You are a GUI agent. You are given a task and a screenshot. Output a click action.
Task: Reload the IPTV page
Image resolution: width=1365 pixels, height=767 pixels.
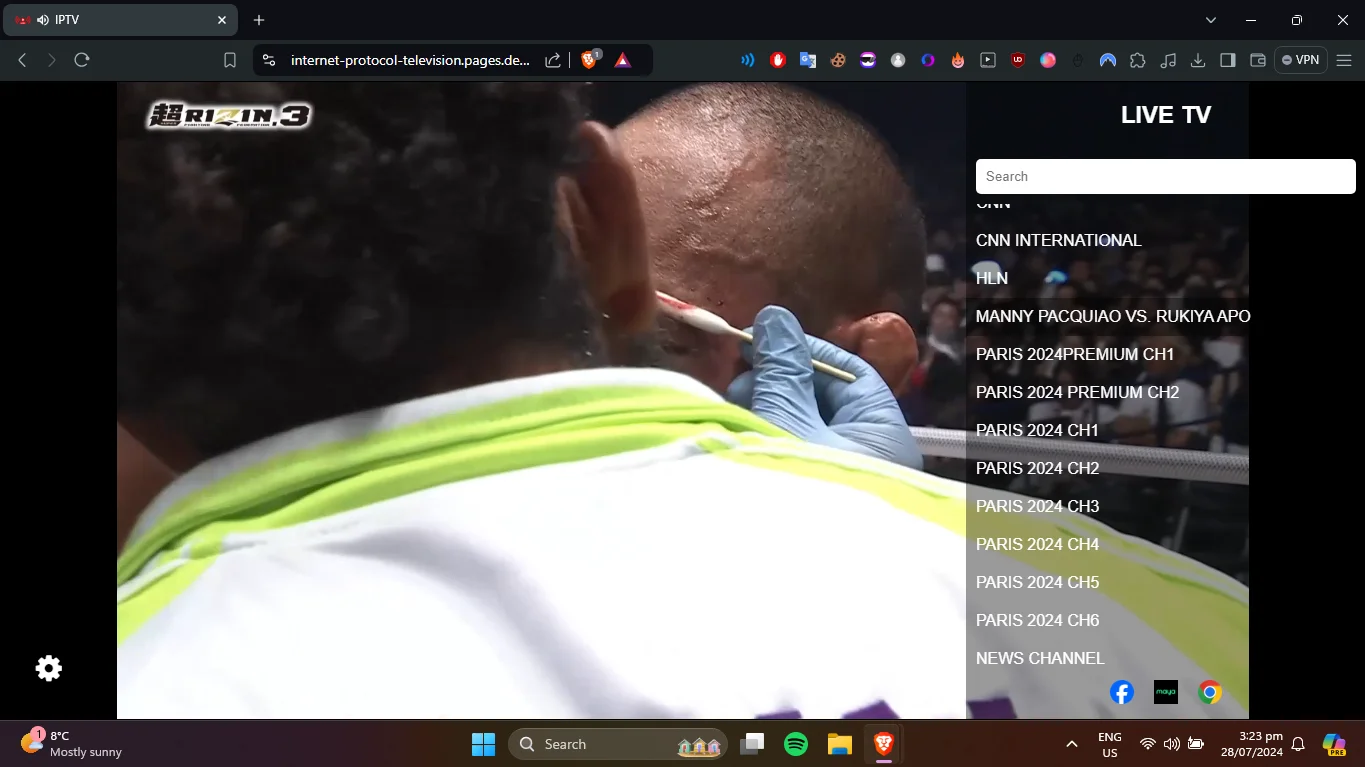coord(82,60)
